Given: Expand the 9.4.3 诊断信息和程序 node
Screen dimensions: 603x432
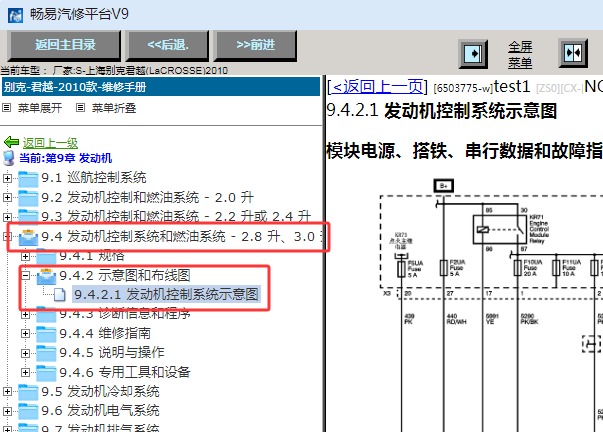Looking at the screenshot, I should tap(25, 314).
